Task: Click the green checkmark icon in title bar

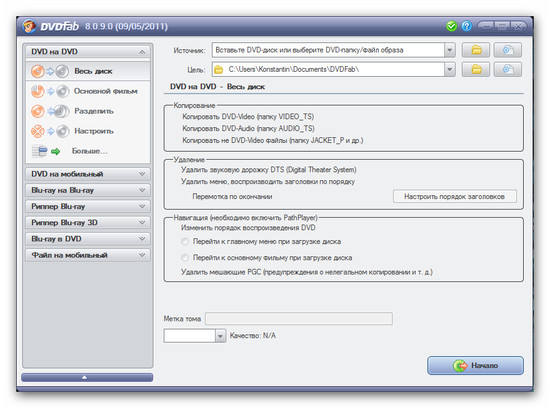Action: pos(451,26)
